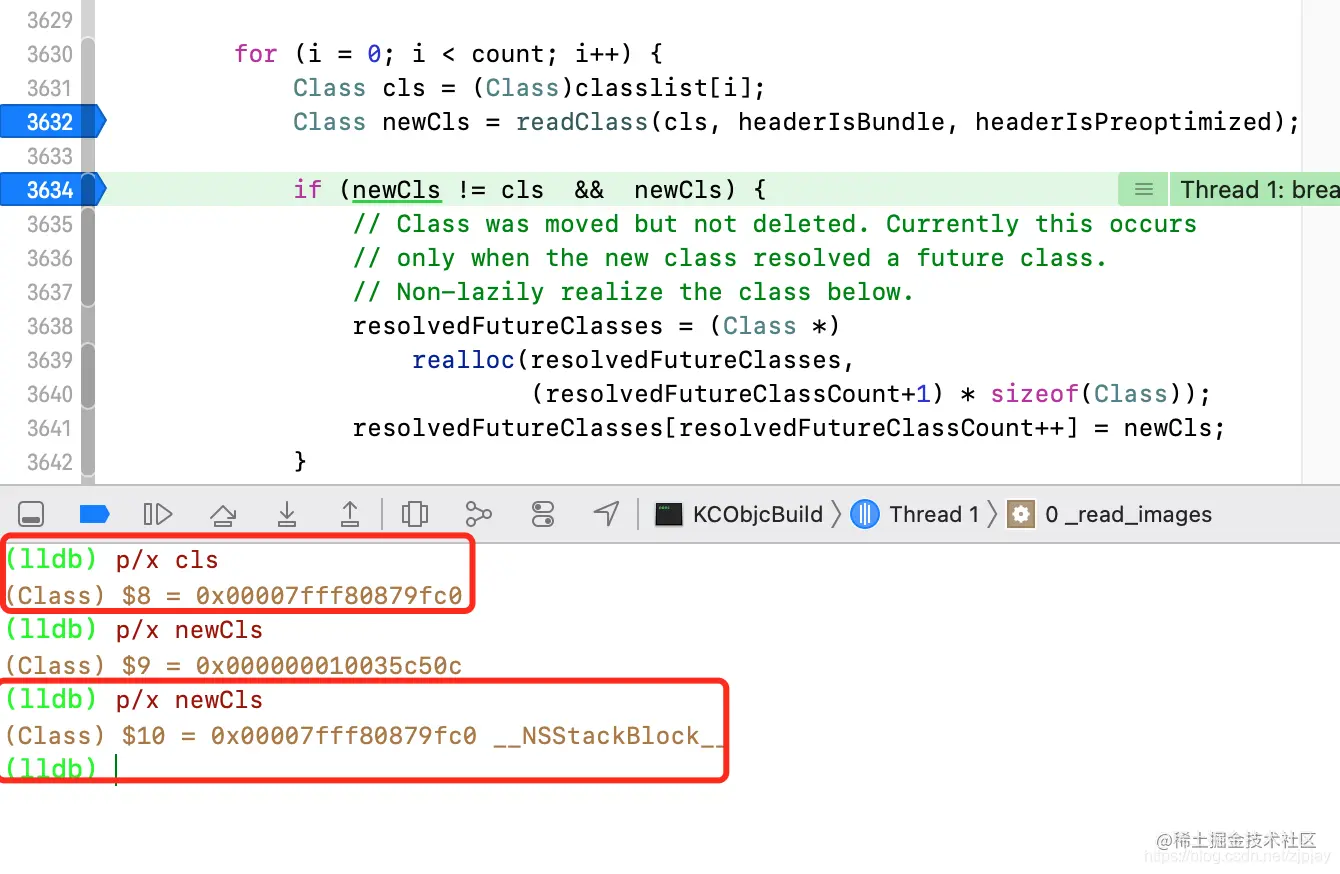Click the code folding ribbon beside line 3640
The width and height of the screenshot is (1340, 874).
tap(88, 394)
